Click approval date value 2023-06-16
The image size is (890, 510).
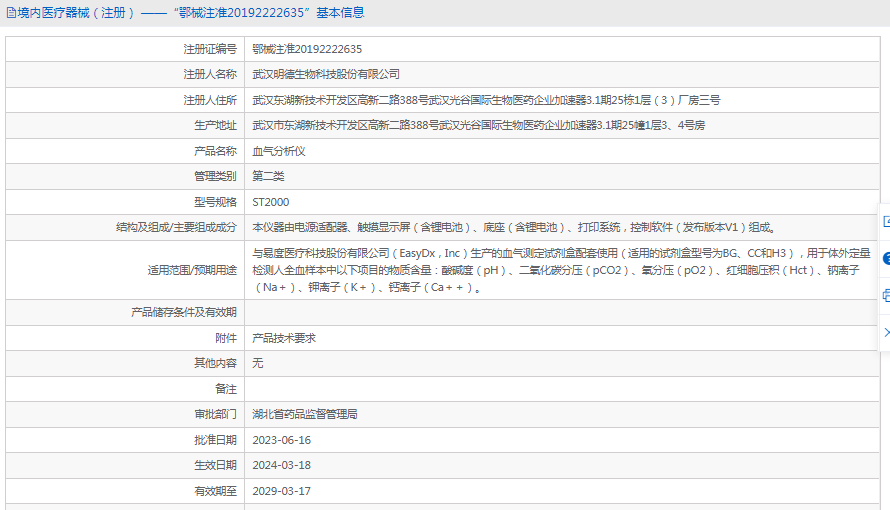pyautogui.click(x=281, y=440)
